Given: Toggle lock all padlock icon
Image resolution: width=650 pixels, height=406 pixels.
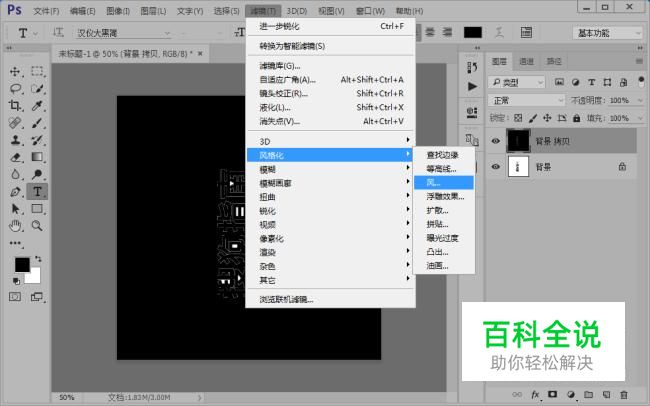Looking at the screenshot, I should click(576, 118).
